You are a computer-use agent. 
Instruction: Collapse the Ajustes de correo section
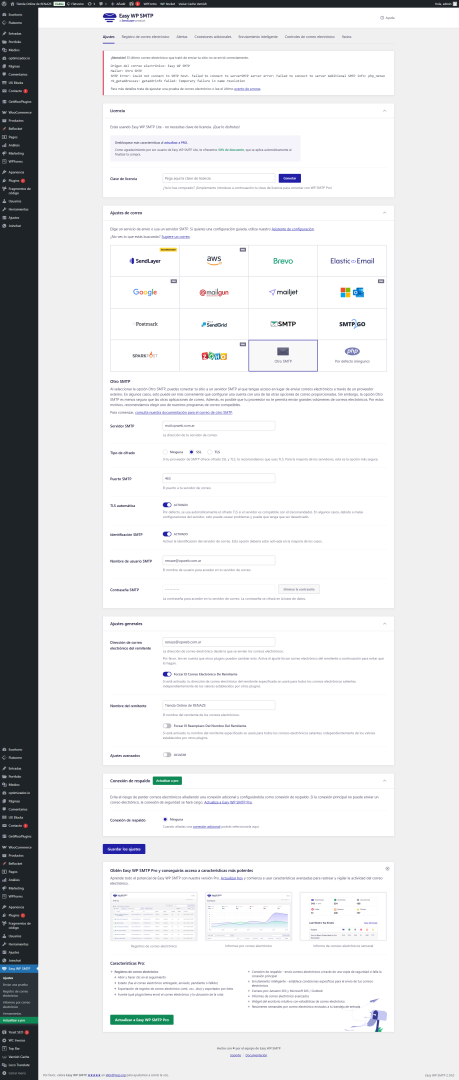point(385,213)
